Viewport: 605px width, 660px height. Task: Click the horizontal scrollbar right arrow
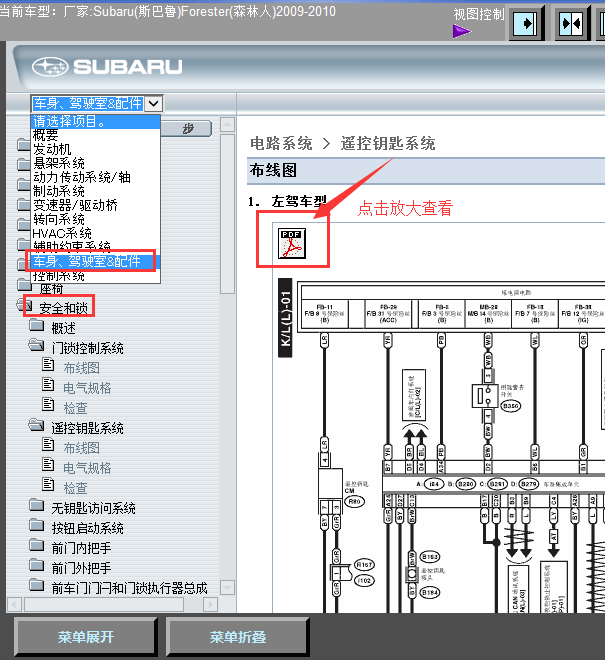[210, 605]
